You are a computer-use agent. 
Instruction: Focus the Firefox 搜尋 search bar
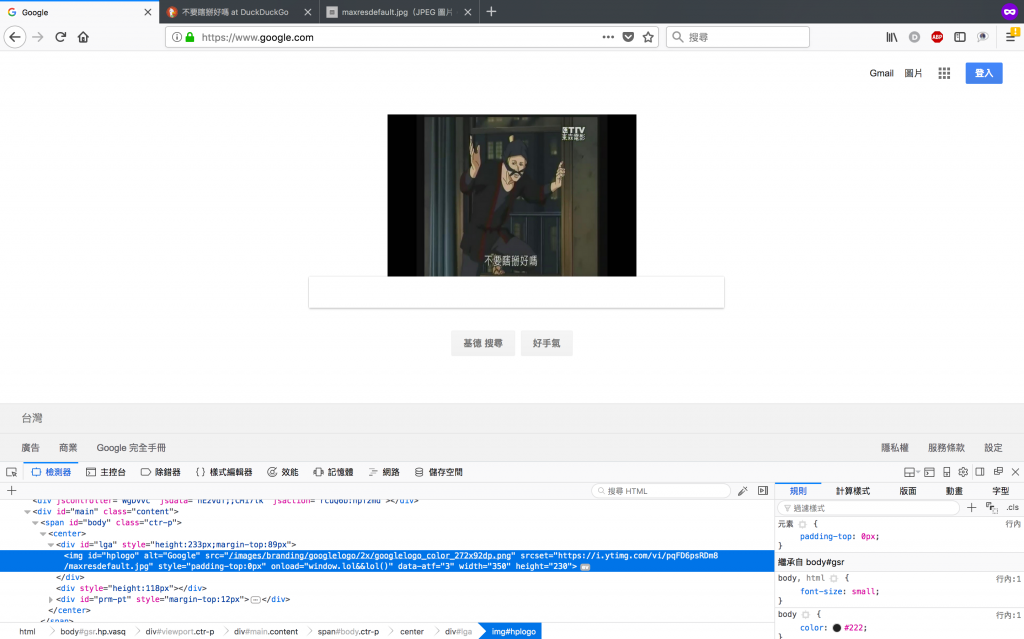738,37
